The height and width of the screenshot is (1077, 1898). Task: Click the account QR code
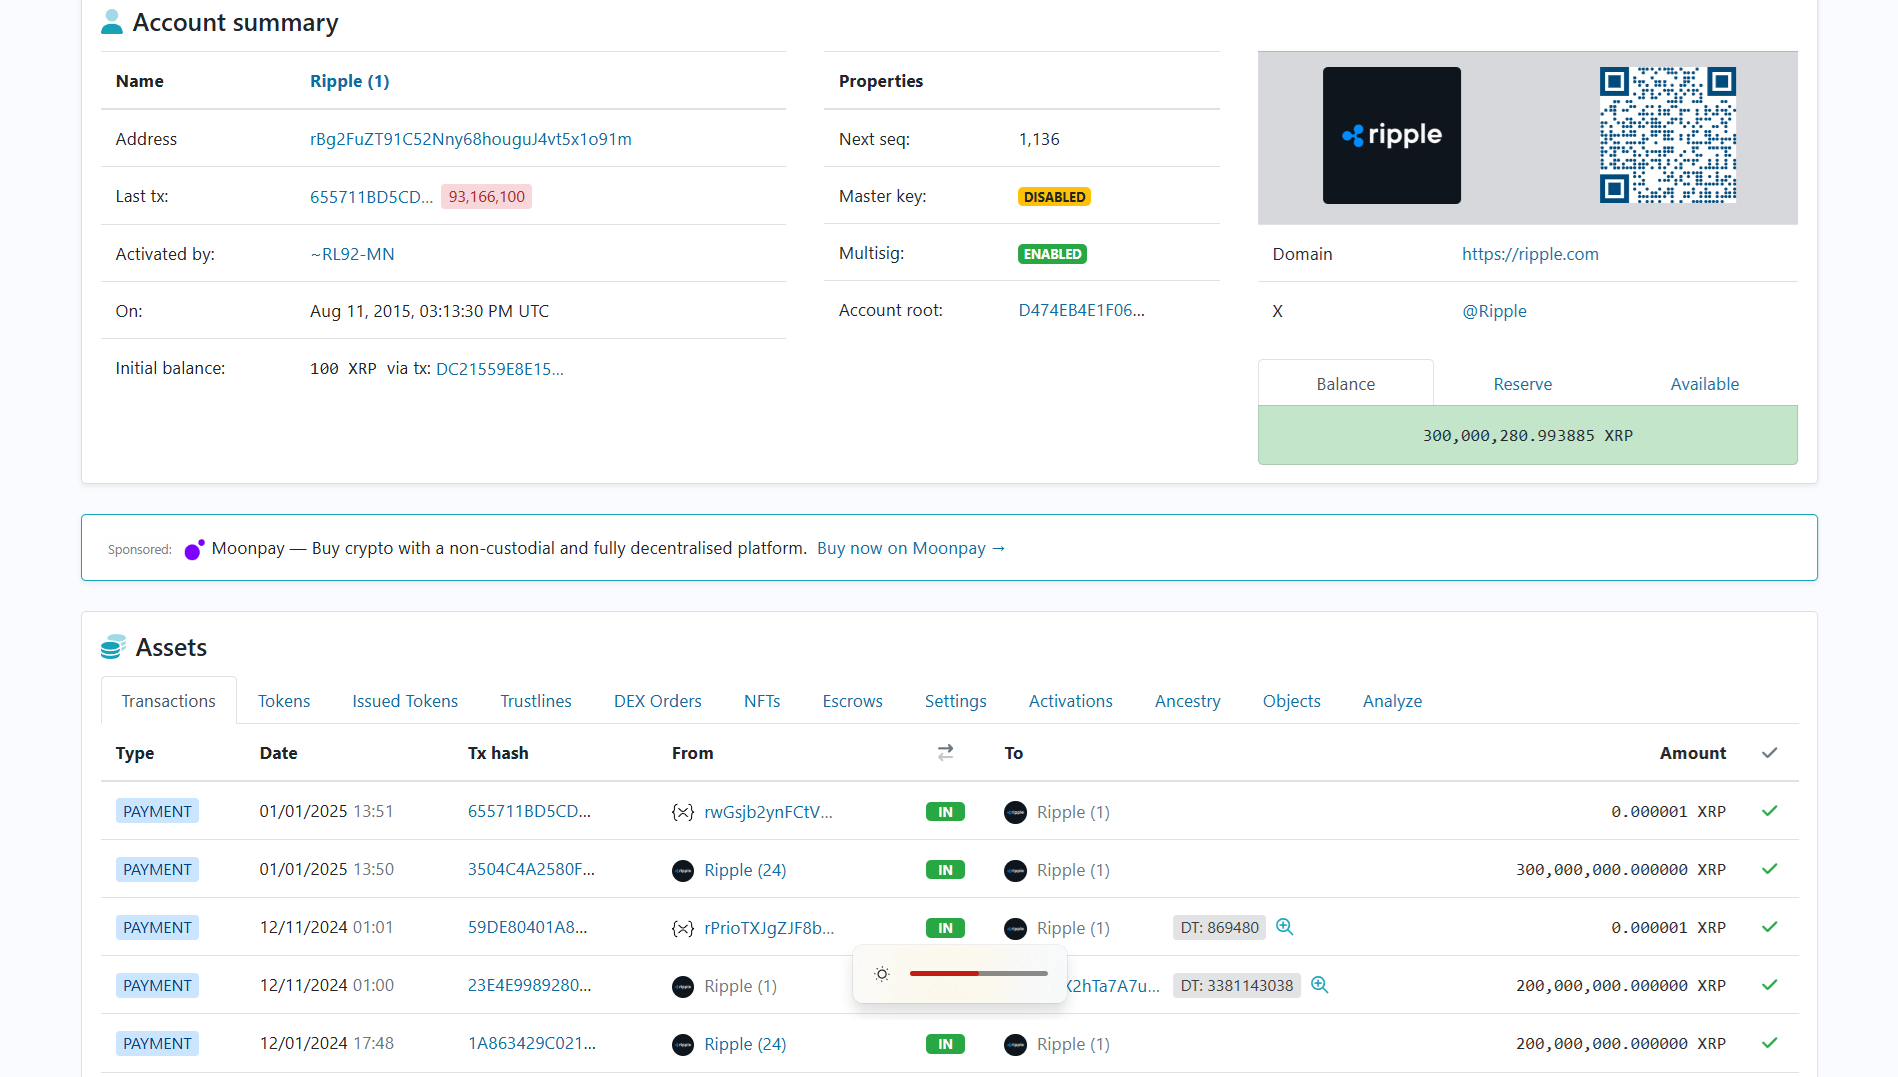click(x=1668, y=135)
